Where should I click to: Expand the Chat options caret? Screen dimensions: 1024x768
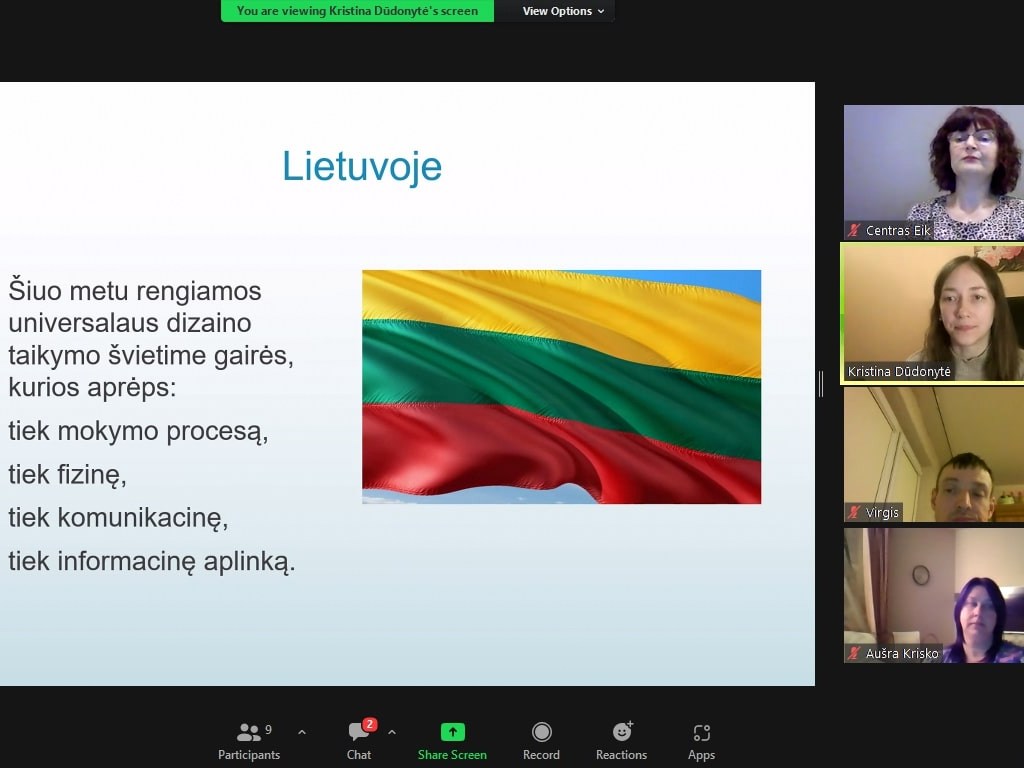[x=392, y=733]
